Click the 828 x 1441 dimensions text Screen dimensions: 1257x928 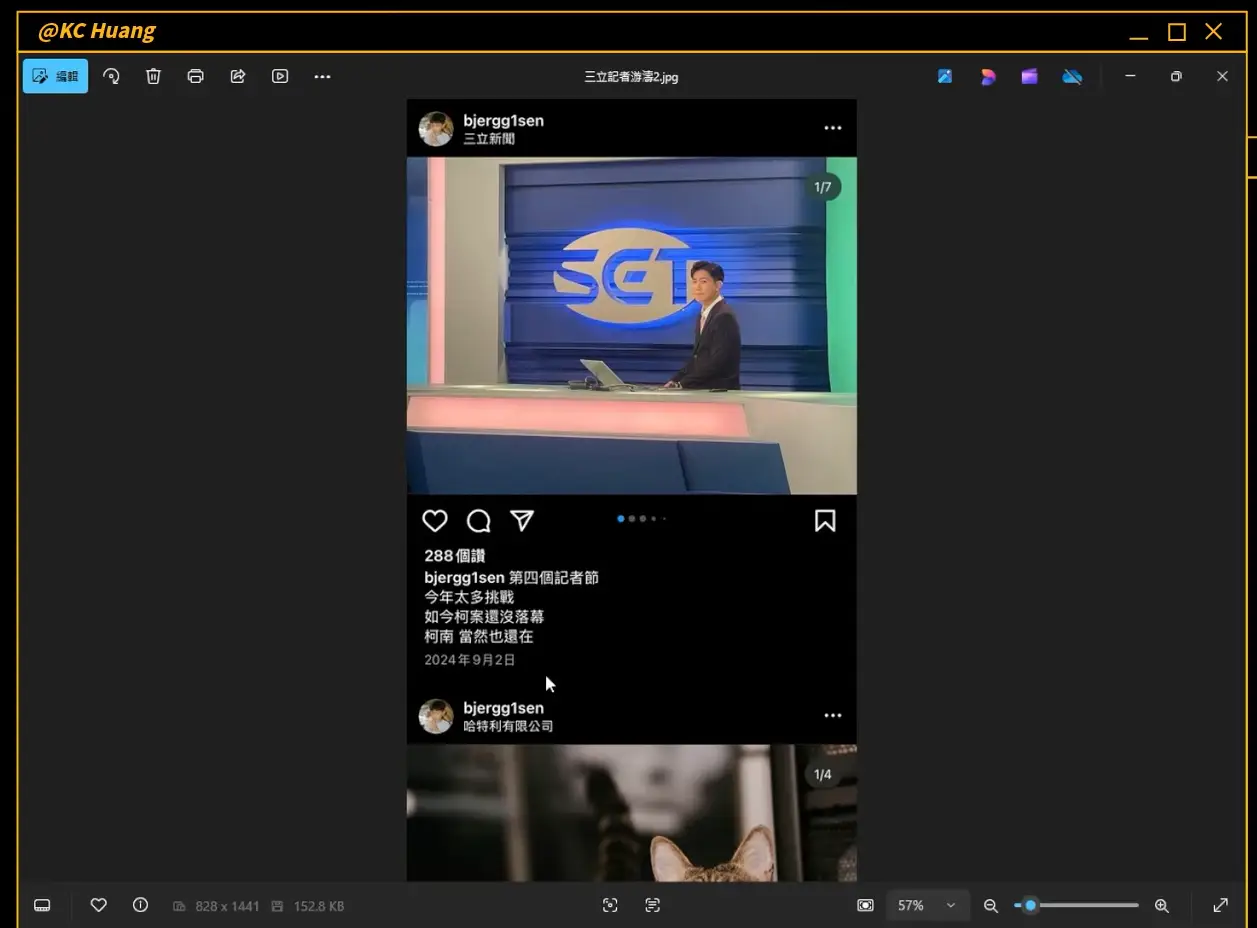point(227,906)
